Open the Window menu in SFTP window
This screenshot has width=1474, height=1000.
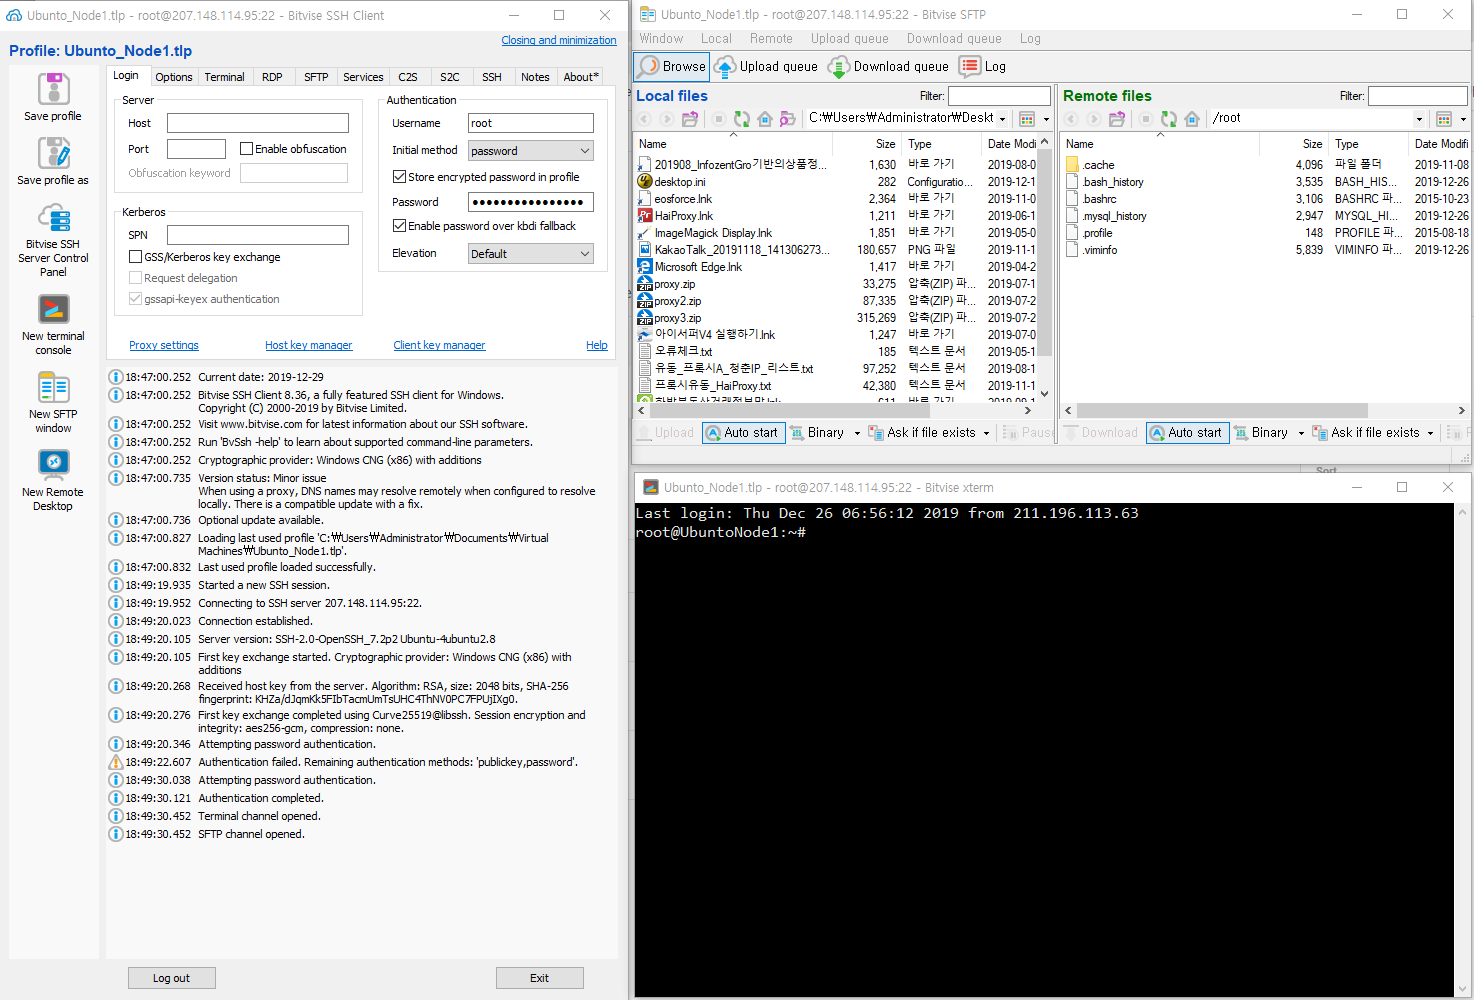[x=661, y=39]
